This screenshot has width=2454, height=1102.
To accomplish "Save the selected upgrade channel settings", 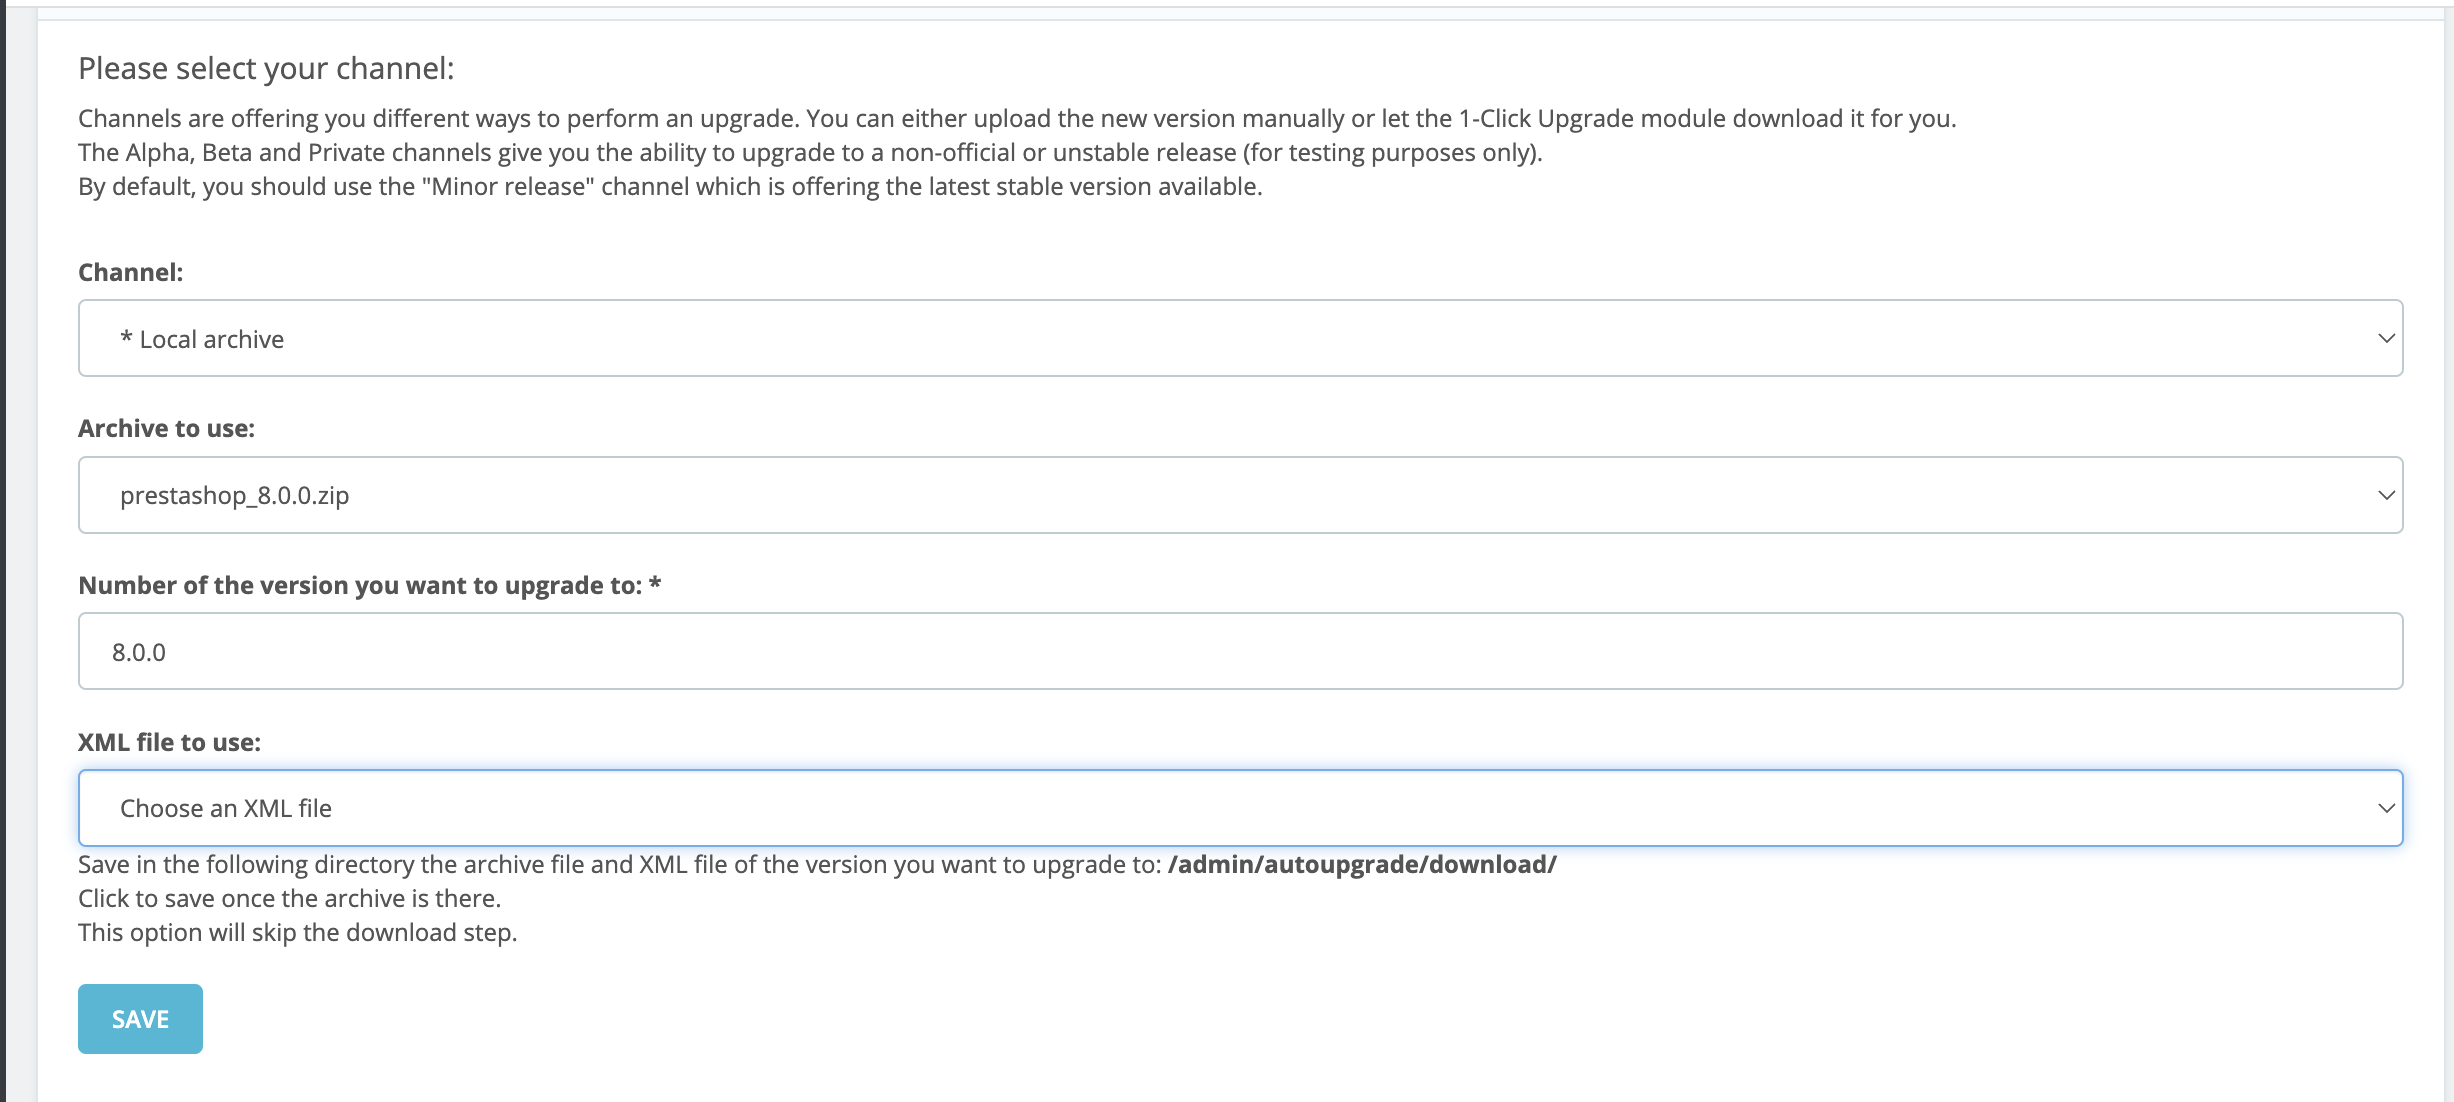I will tap(139, 1018).
